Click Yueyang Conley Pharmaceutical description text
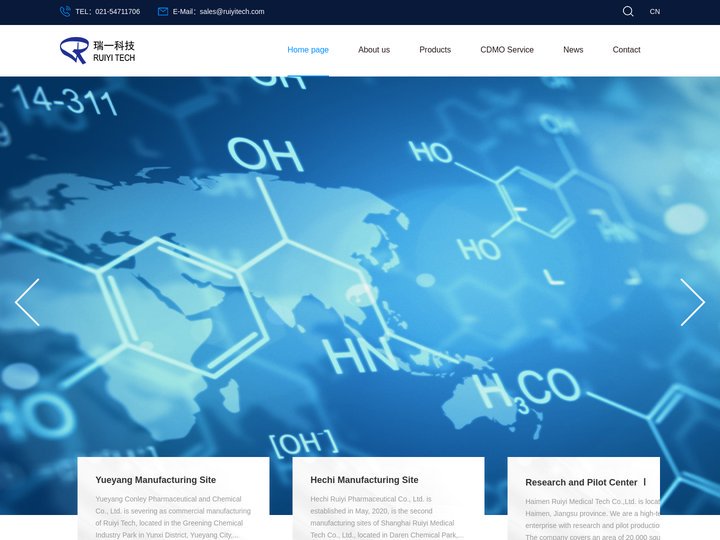The height and width of the screenshot is (540, 720). pos(173,517)
